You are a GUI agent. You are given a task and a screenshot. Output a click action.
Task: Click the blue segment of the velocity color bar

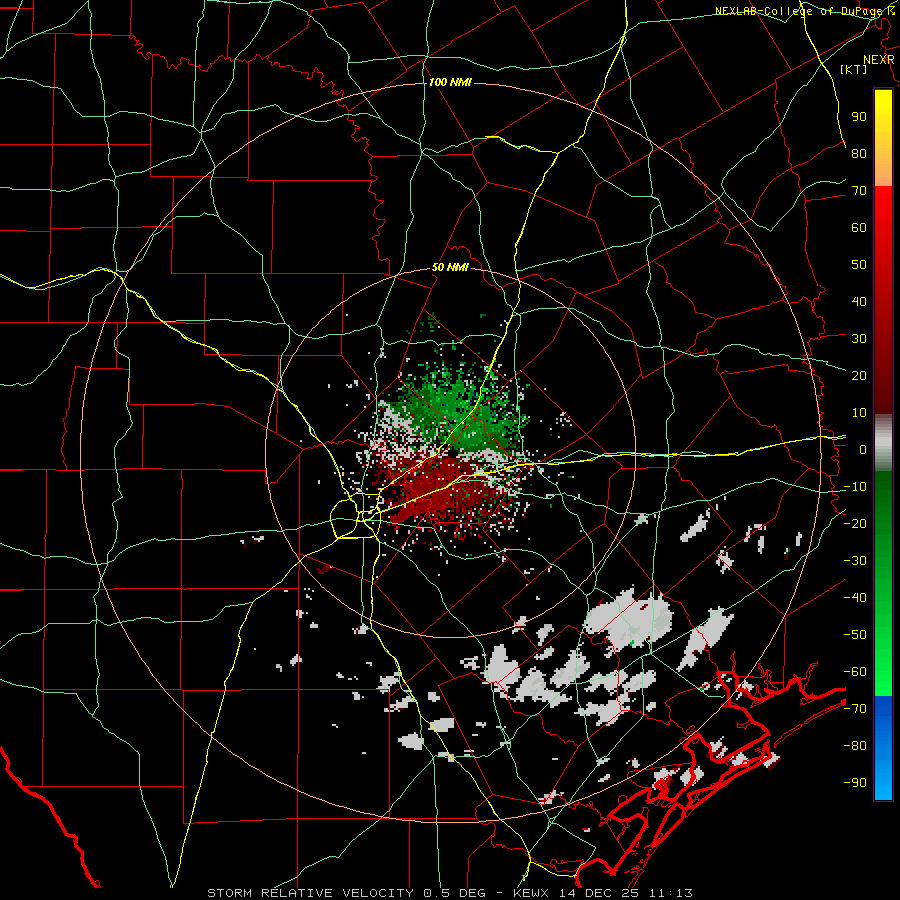[883, 748]
